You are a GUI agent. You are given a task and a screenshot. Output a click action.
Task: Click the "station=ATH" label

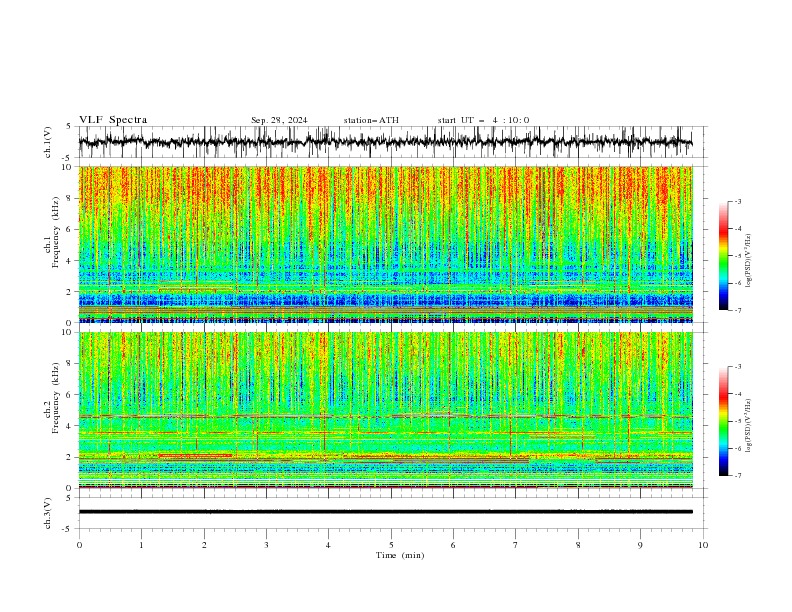point(371,120)
